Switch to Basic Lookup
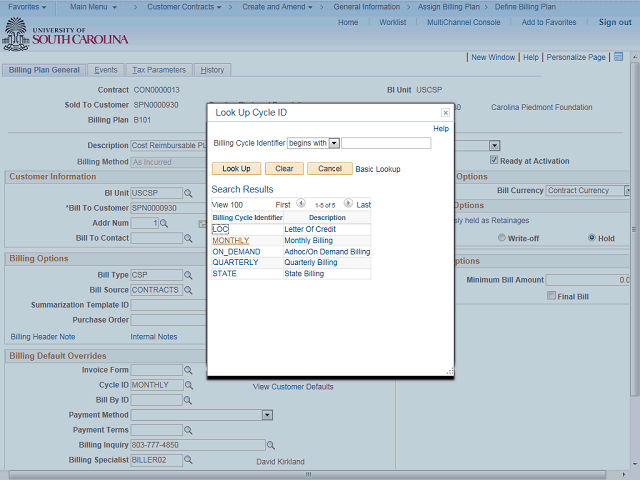This screenshot has width=640, height=480. 378,169
